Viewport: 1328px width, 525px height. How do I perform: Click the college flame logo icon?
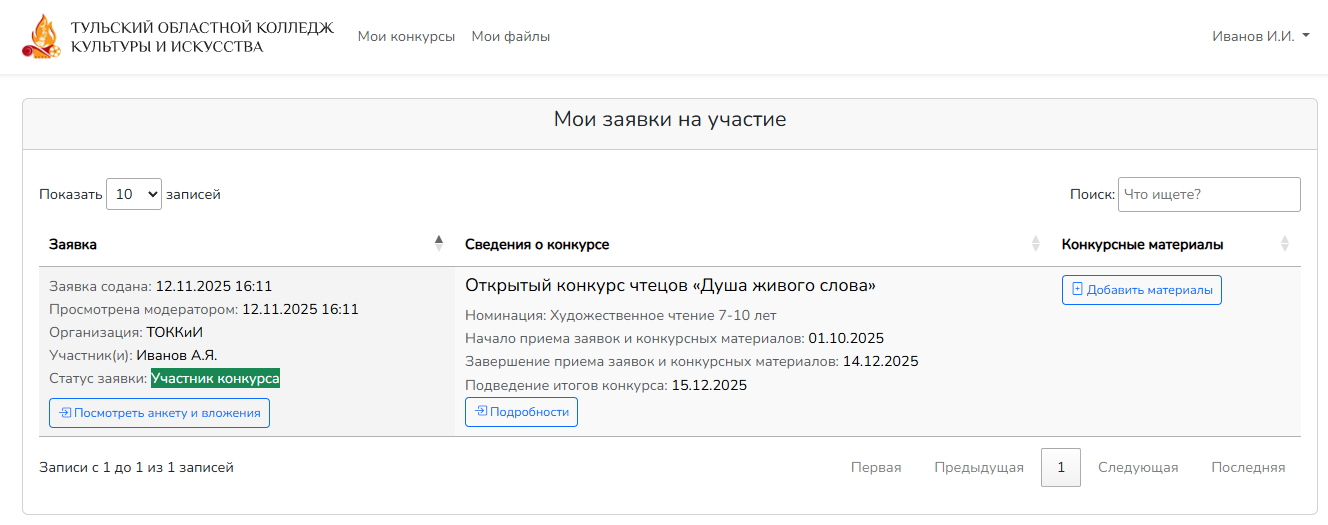point(41,36)
